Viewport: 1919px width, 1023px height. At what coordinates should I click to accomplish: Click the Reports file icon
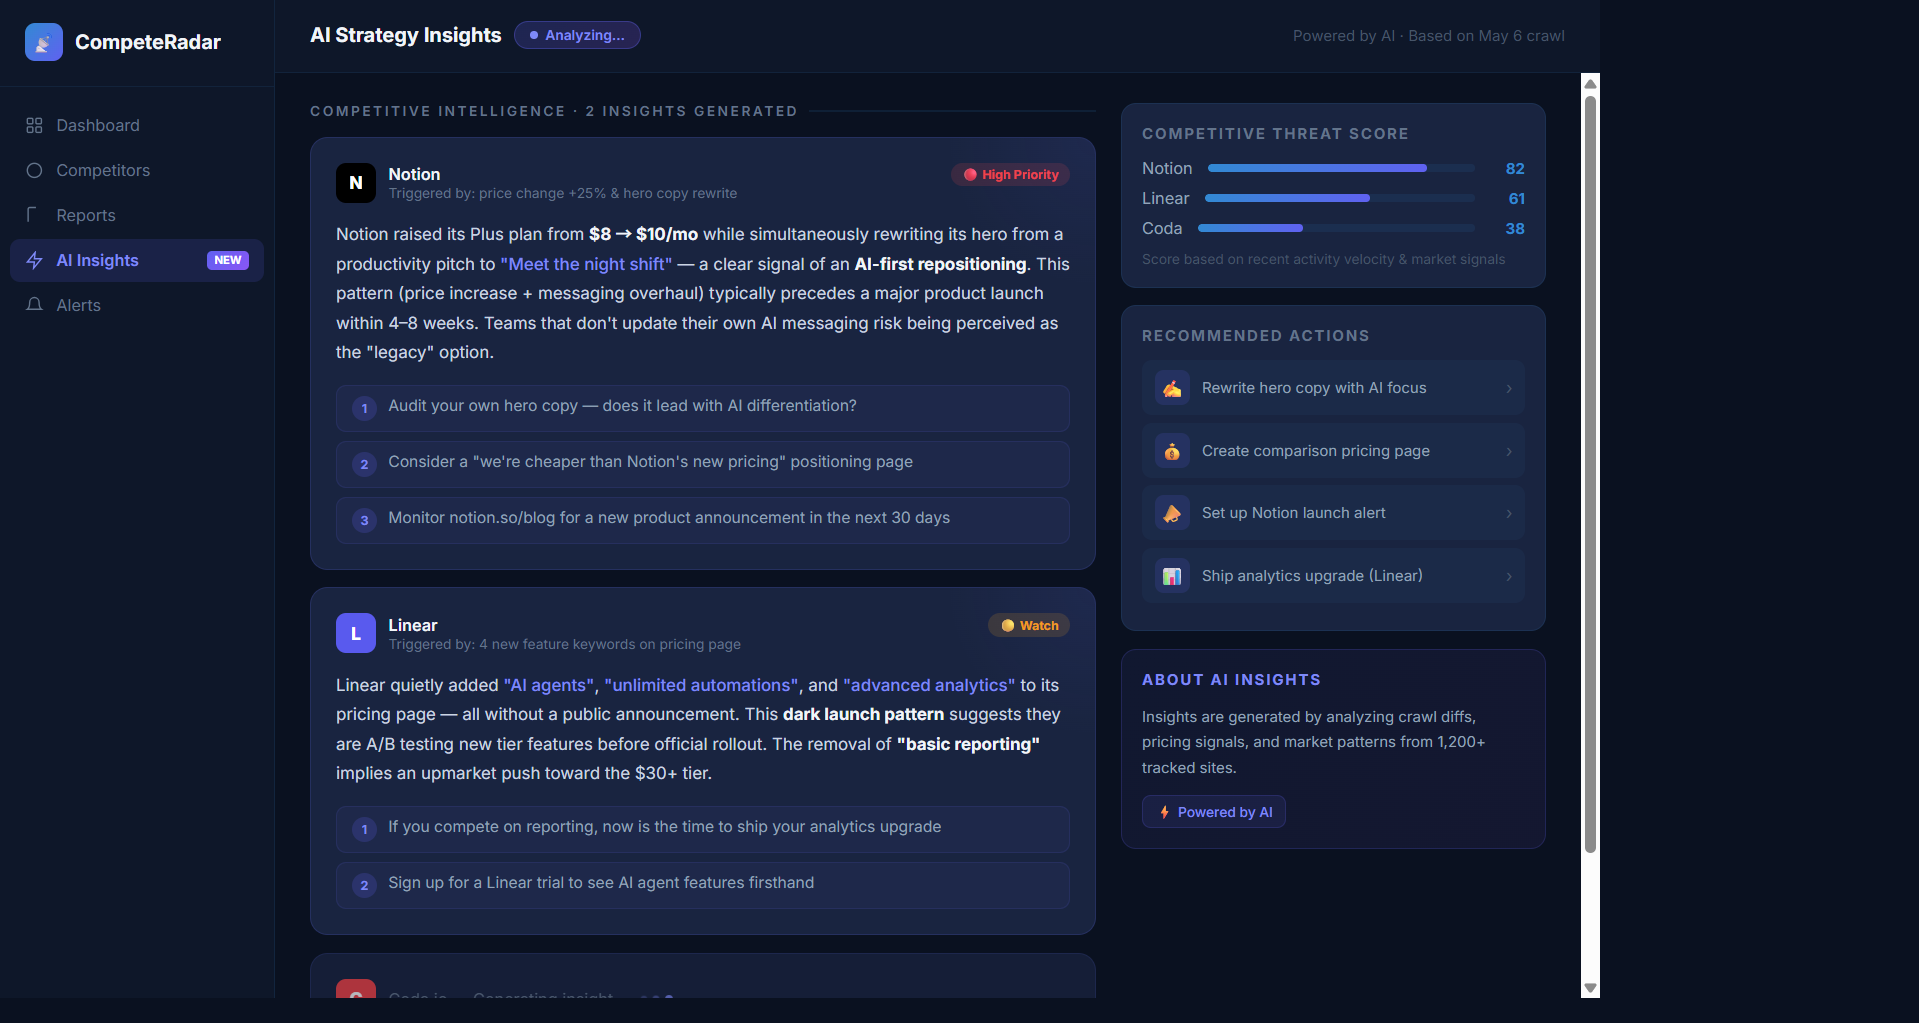click(34, 215)
